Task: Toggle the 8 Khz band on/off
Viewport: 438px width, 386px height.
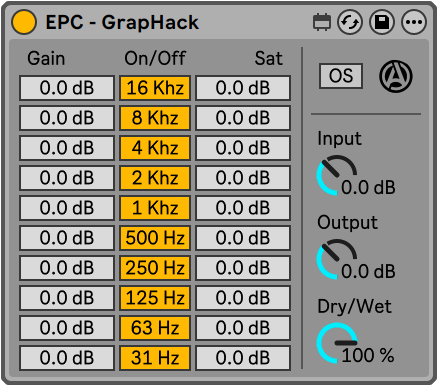Action: (x=155, y=118)
